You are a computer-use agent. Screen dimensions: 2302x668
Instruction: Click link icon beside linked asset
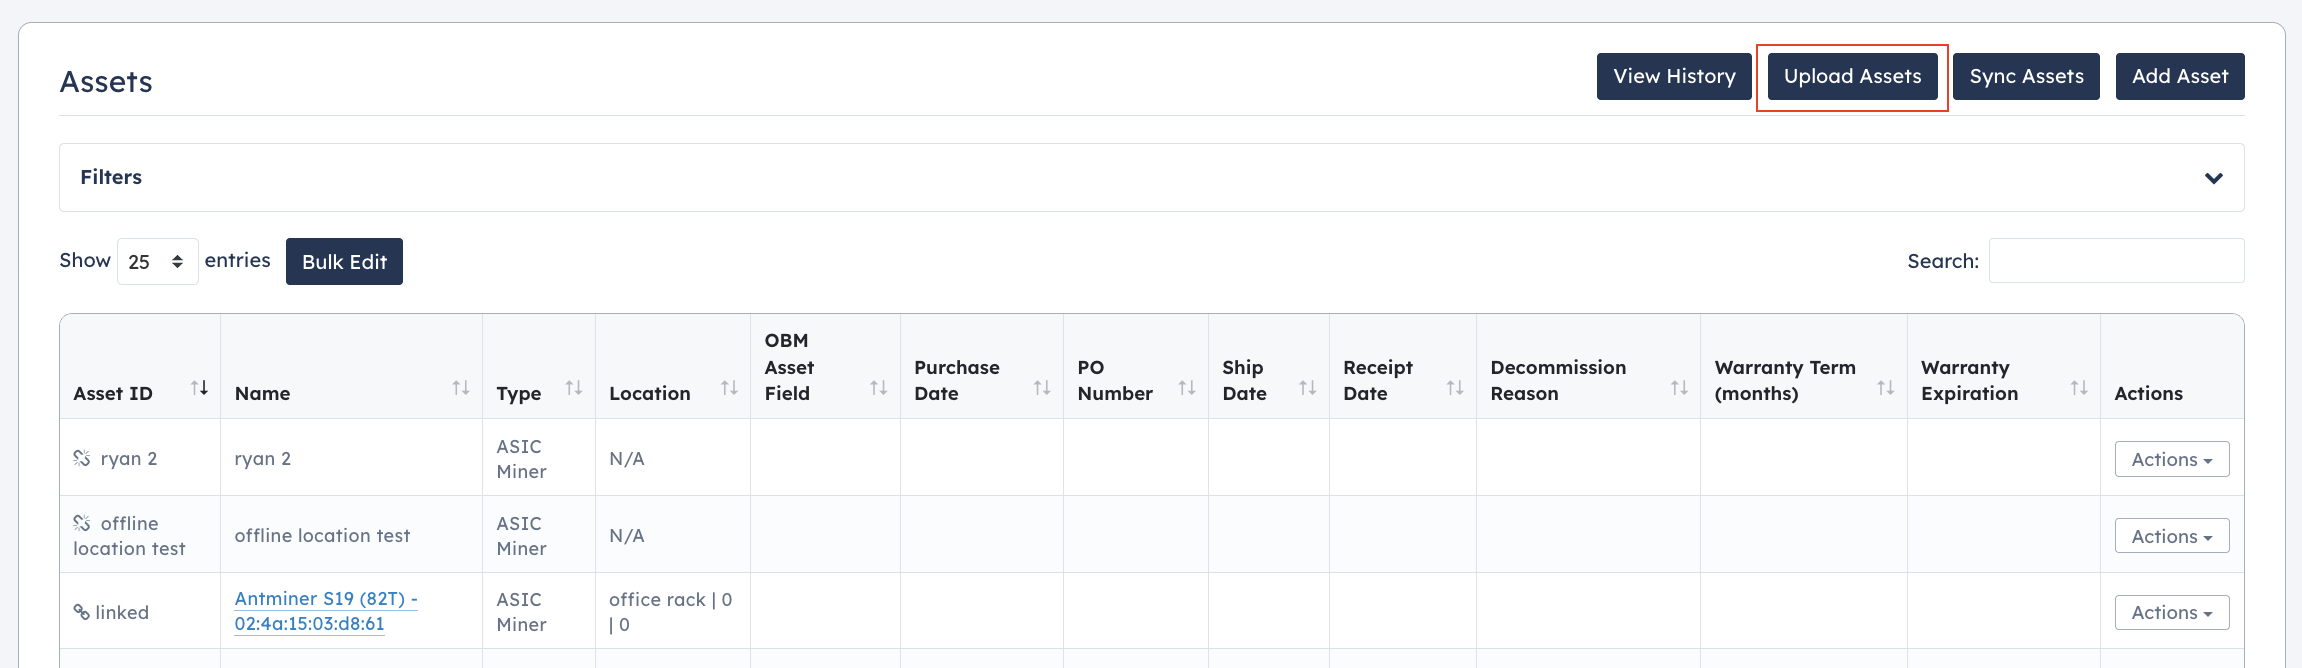pyautogui.click(x=82, y=612)
